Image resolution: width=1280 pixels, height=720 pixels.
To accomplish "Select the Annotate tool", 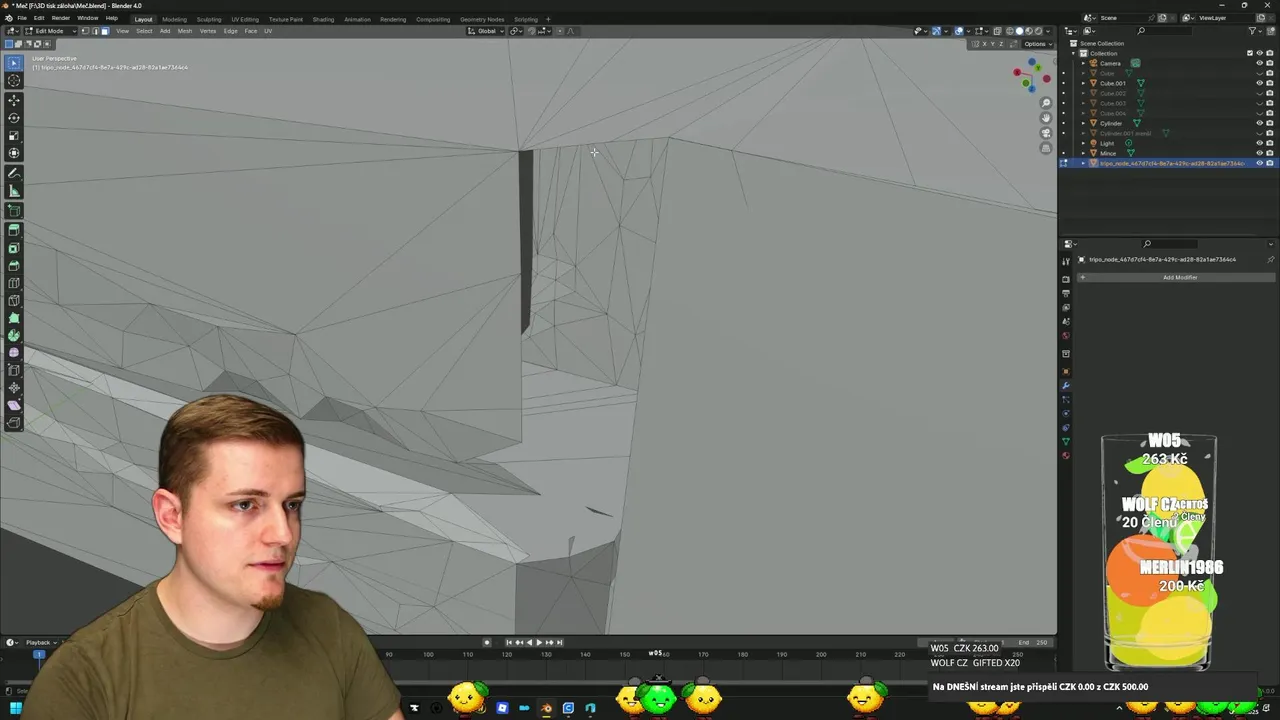I will coord(14,173).
